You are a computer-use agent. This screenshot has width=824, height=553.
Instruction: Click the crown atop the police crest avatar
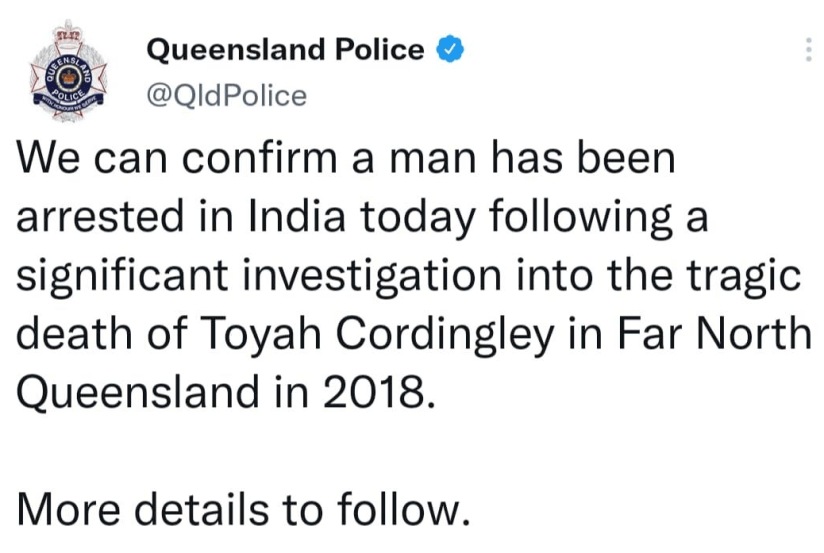[x=68, y=30]
